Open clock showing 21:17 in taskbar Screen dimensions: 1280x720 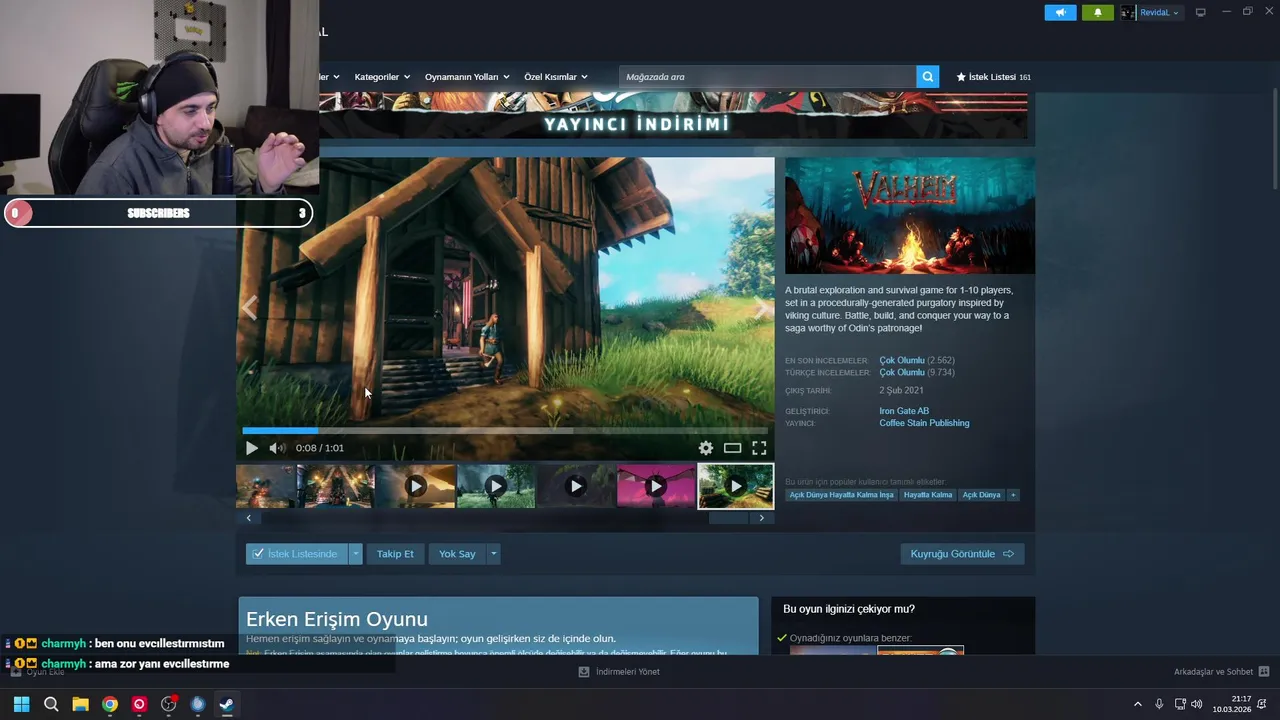[1232, 704]
